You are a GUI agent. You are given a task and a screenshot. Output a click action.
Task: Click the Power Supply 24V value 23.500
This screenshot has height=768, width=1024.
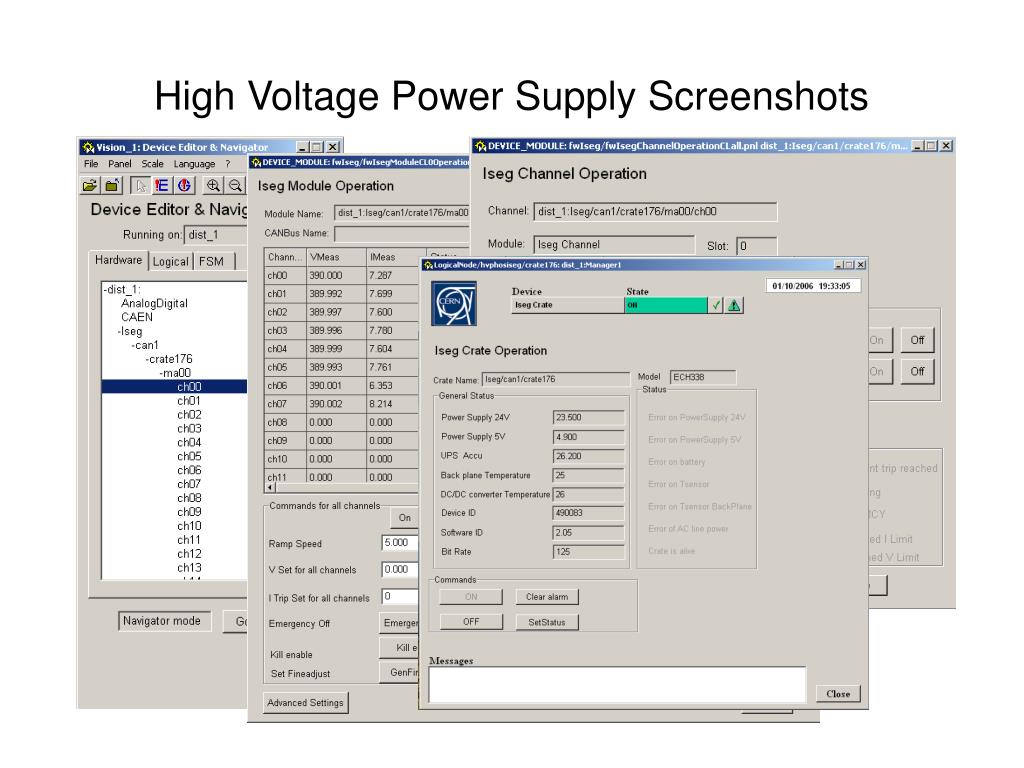[x=588, y=418]
